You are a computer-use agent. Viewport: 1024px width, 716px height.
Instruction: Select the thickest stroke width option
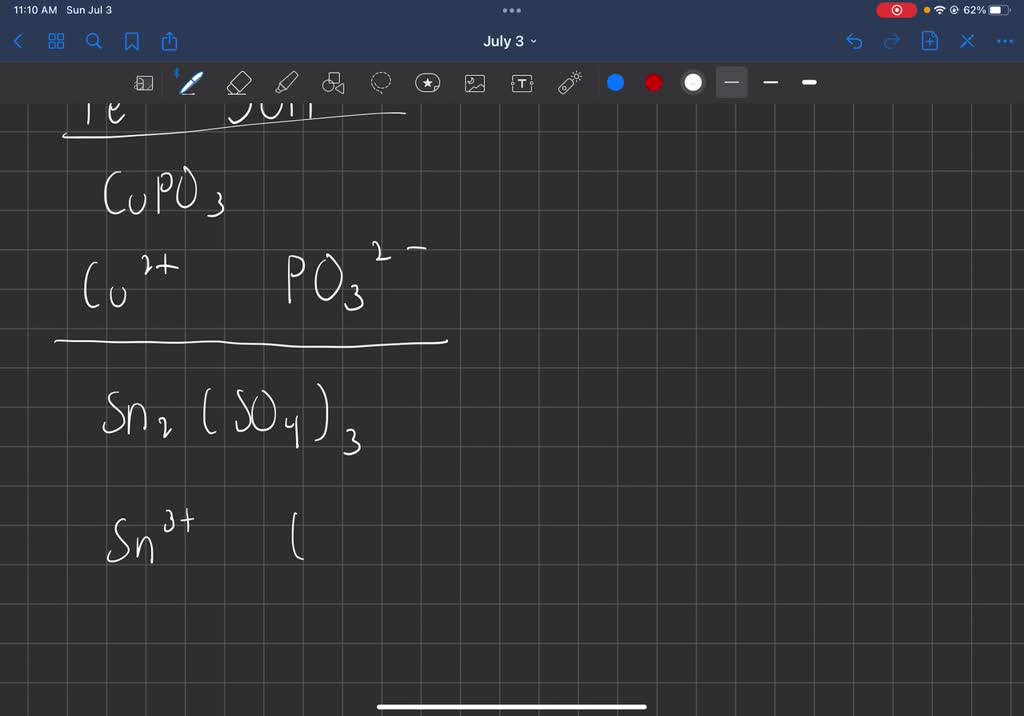(x=809, y=83)
